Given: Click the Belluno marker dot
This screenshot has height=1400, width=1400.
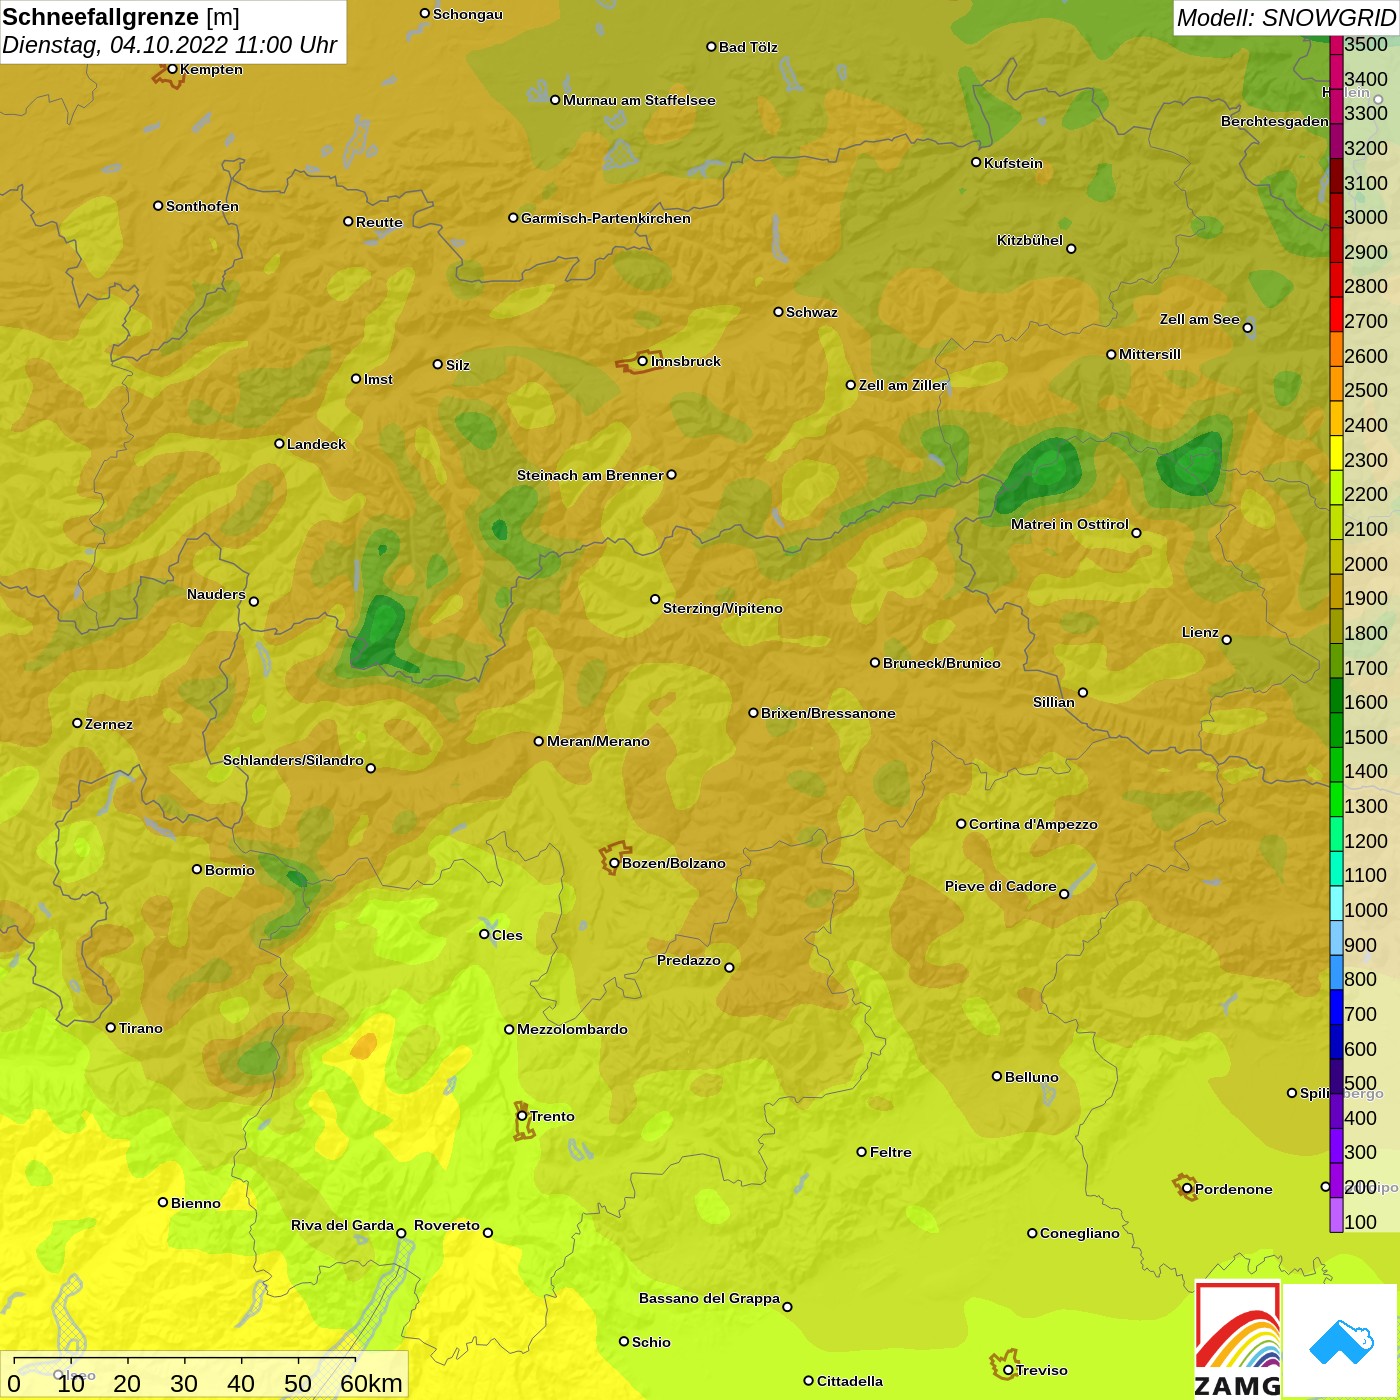Looking at the screenshot, I should [997, 1076].
